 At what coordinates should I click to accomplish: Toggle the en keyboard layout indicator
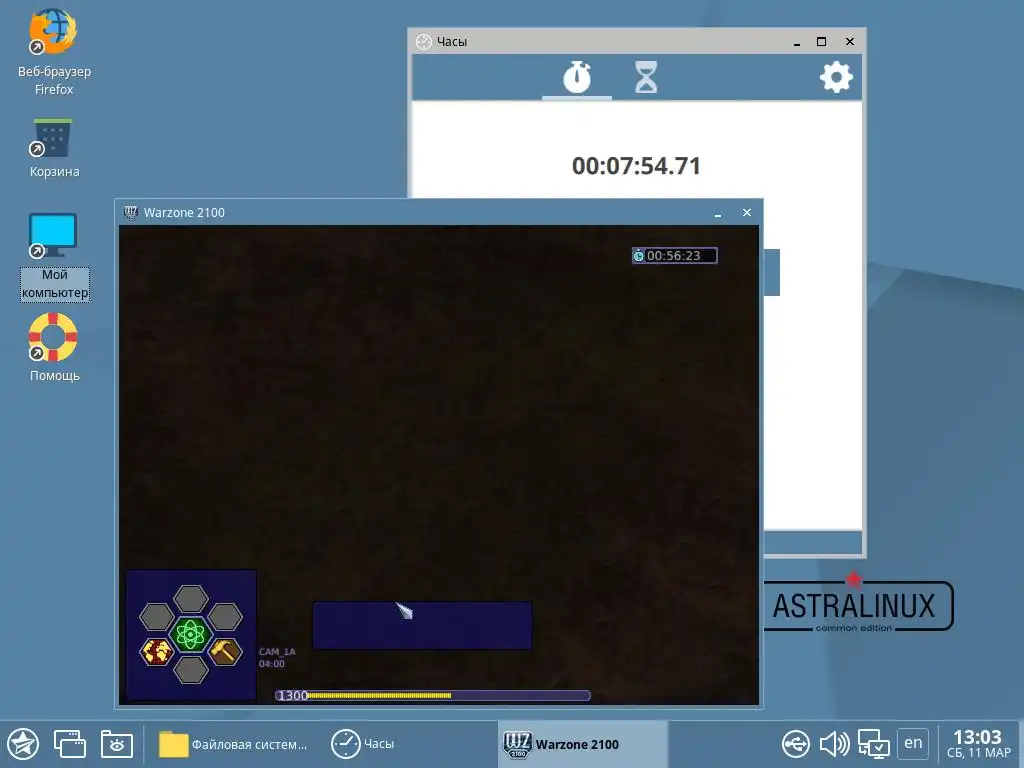tap(913, 743)
